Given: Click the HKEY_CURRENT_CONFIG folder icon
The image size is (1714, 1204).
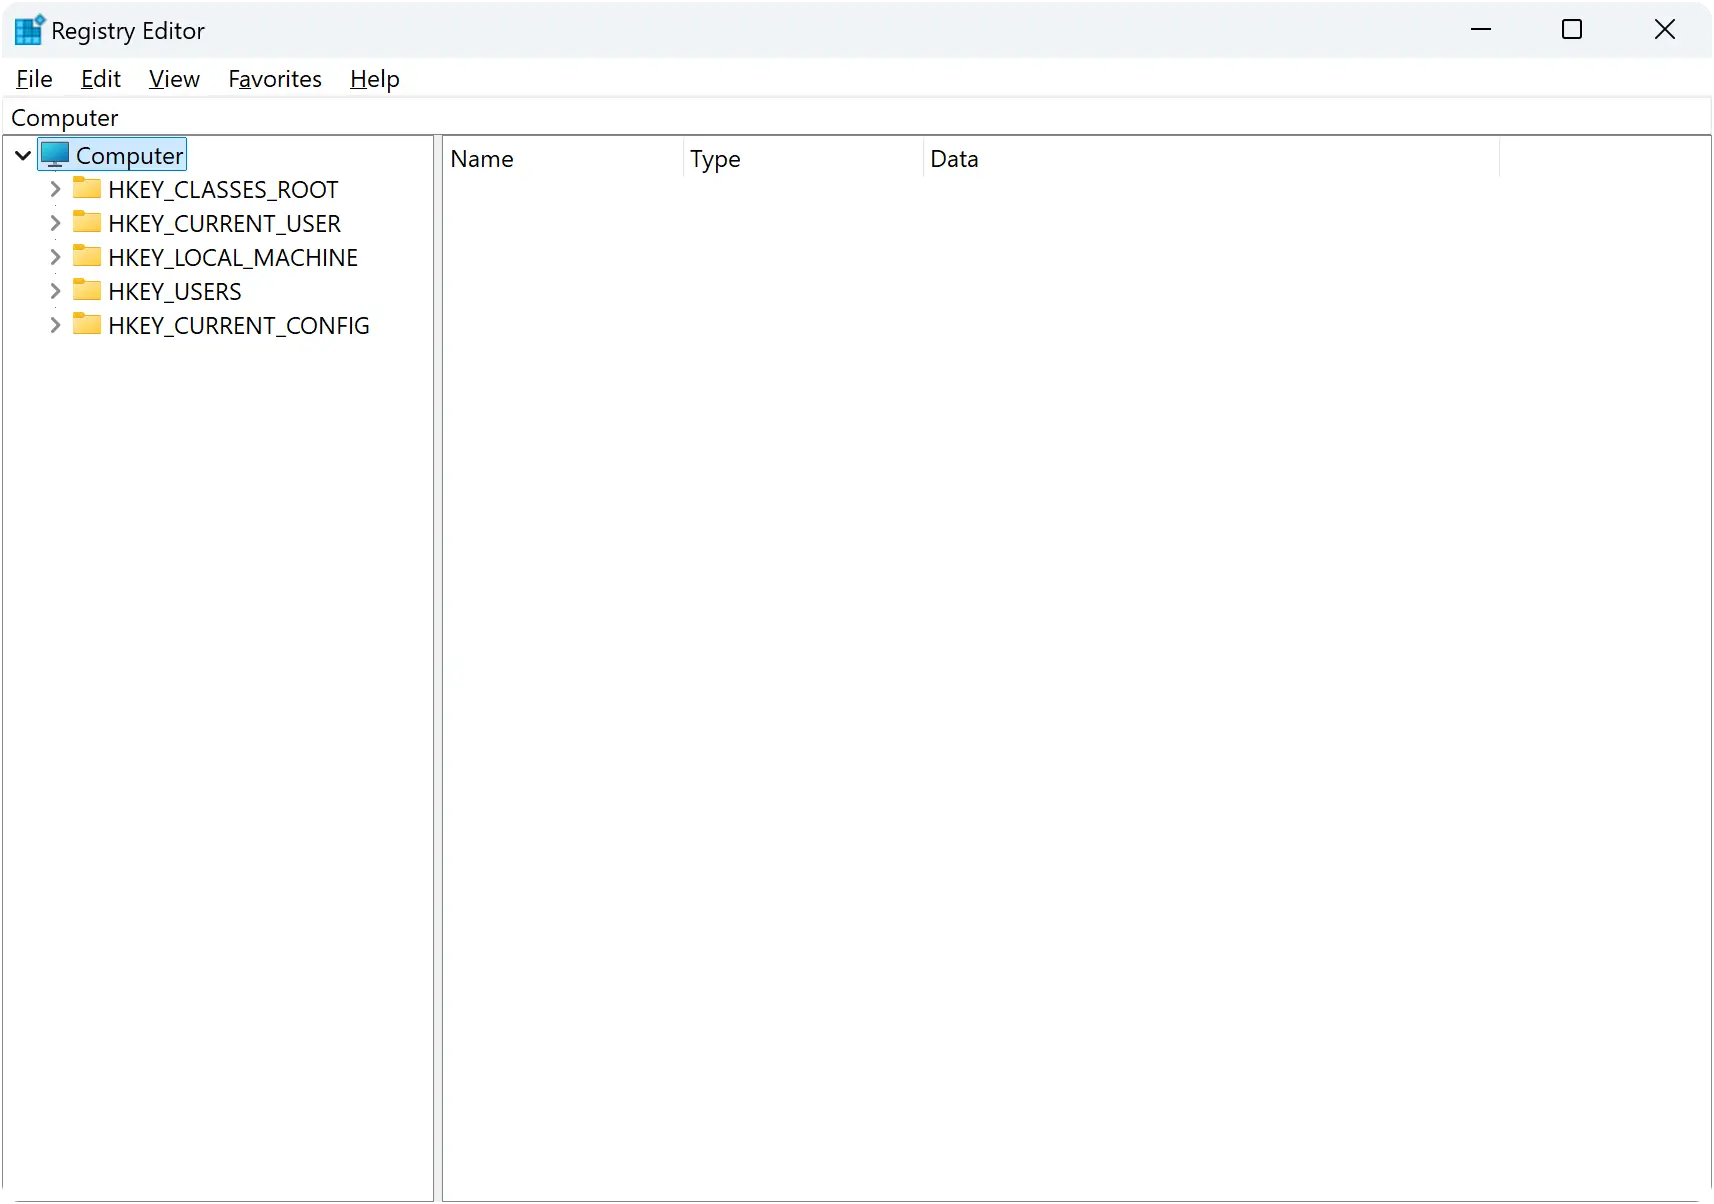Looking at the screenshot, I should (x=87, y=324).
